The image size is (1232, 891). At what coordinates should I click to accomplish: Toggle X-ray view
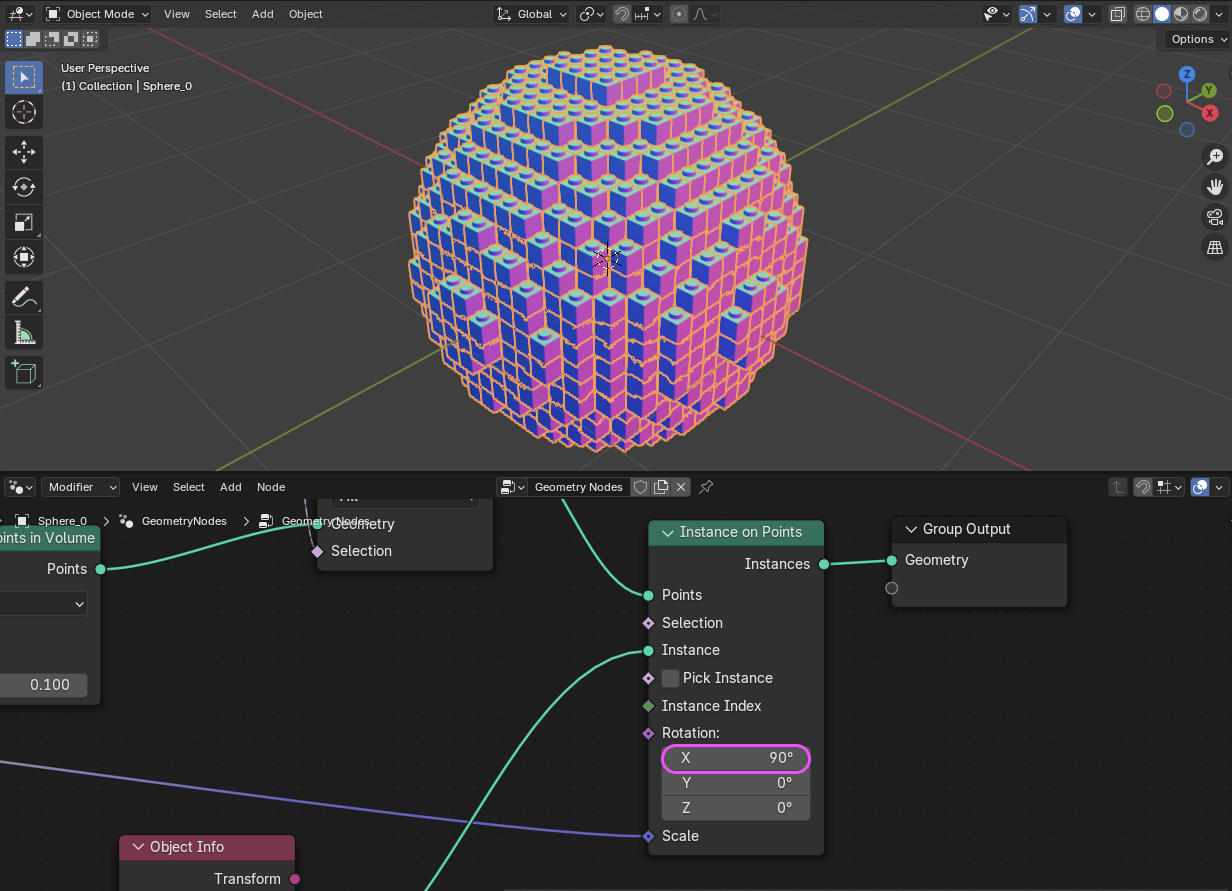tap(1118, 14)
